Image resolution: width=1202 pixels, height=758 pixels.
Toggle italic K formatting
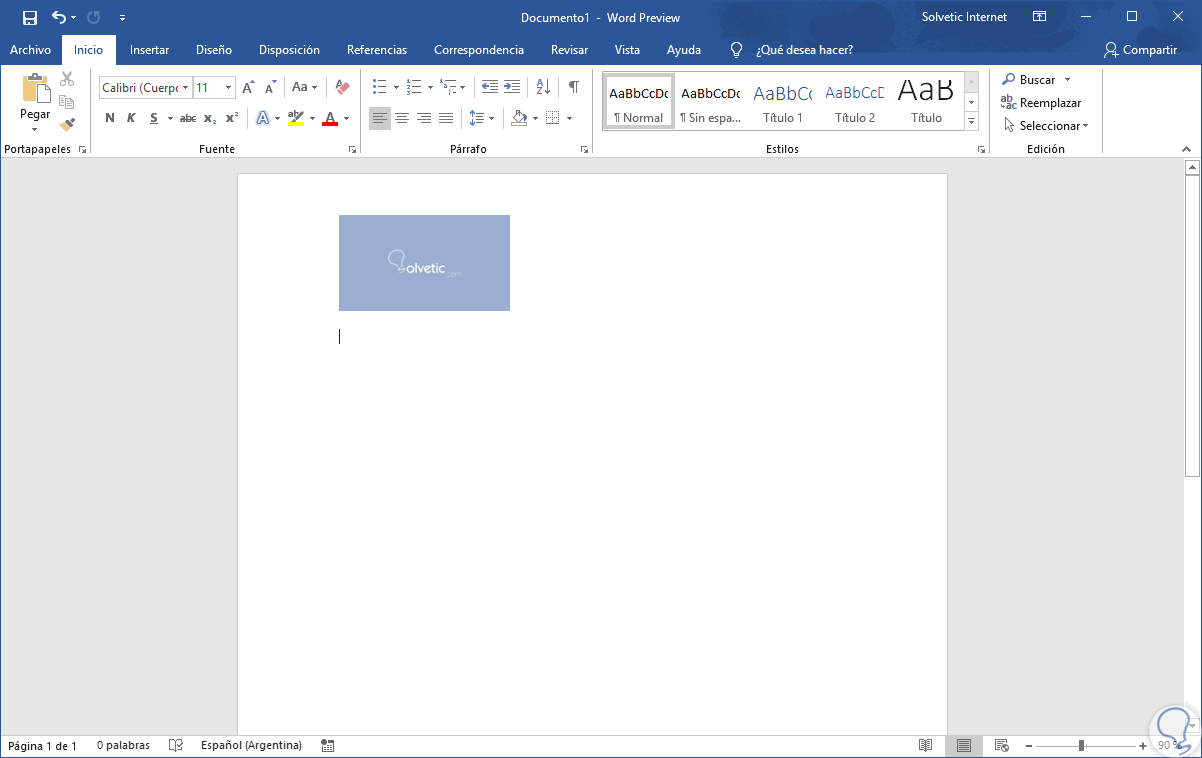tap(131, 118)
